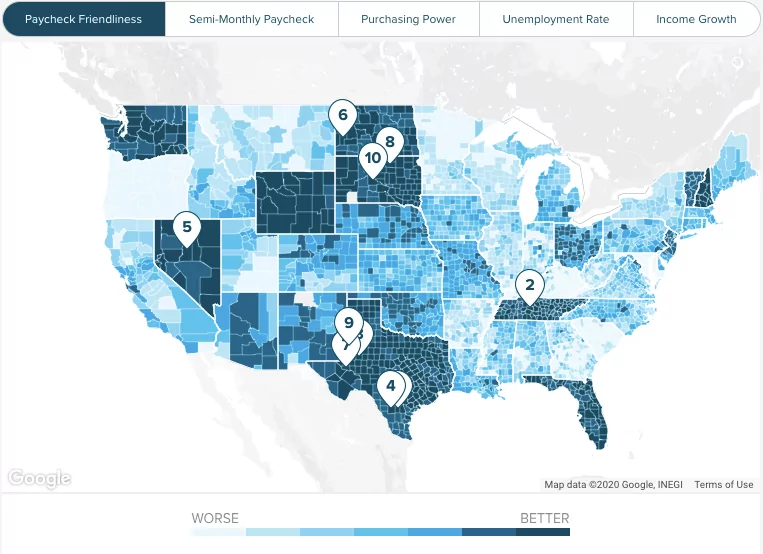The width and height of the screenshot is (763, 554).
Task: Click the rank 6 map marker
Action: click(x=343, y=116)
